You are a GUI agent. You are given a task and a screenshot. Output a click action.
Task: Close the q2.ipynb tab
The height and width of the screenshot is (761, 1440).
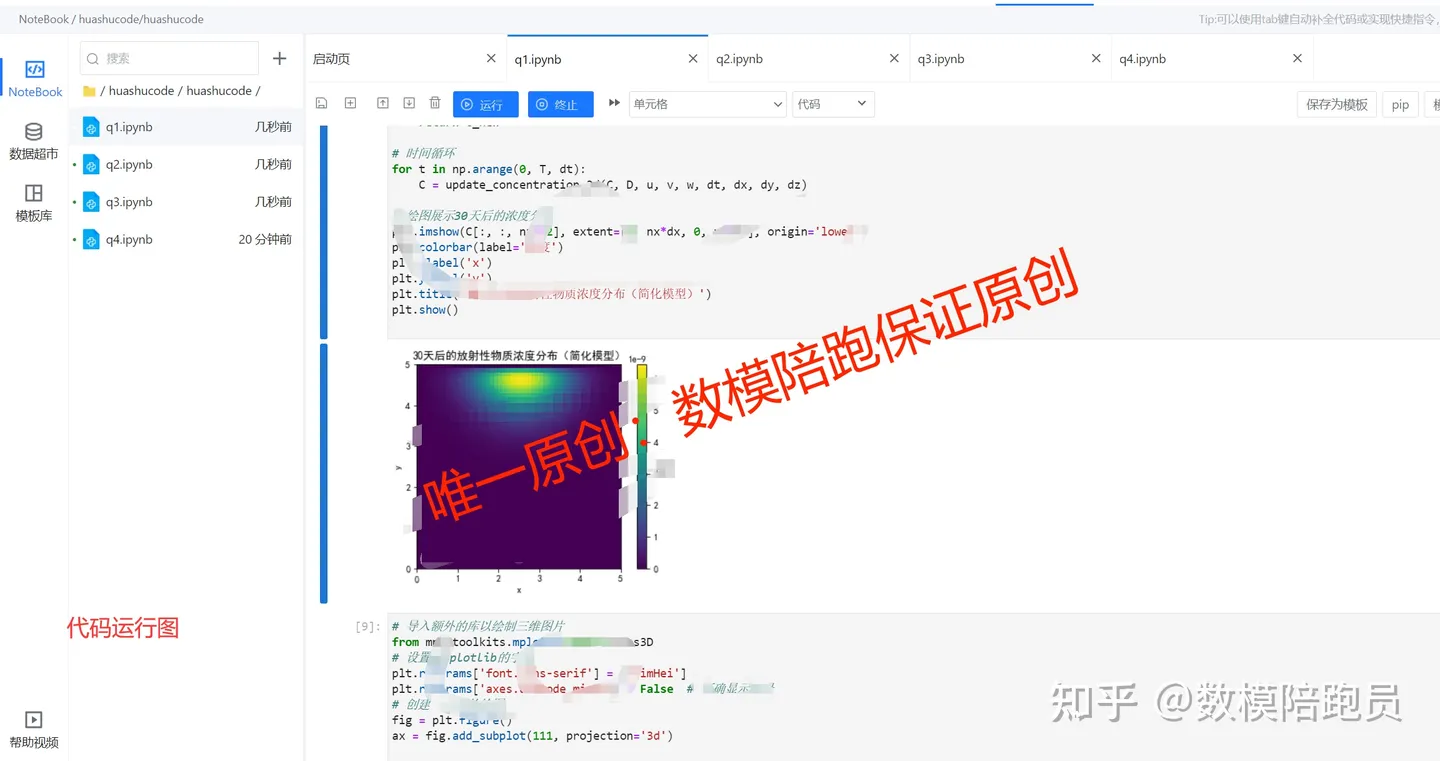894,59
